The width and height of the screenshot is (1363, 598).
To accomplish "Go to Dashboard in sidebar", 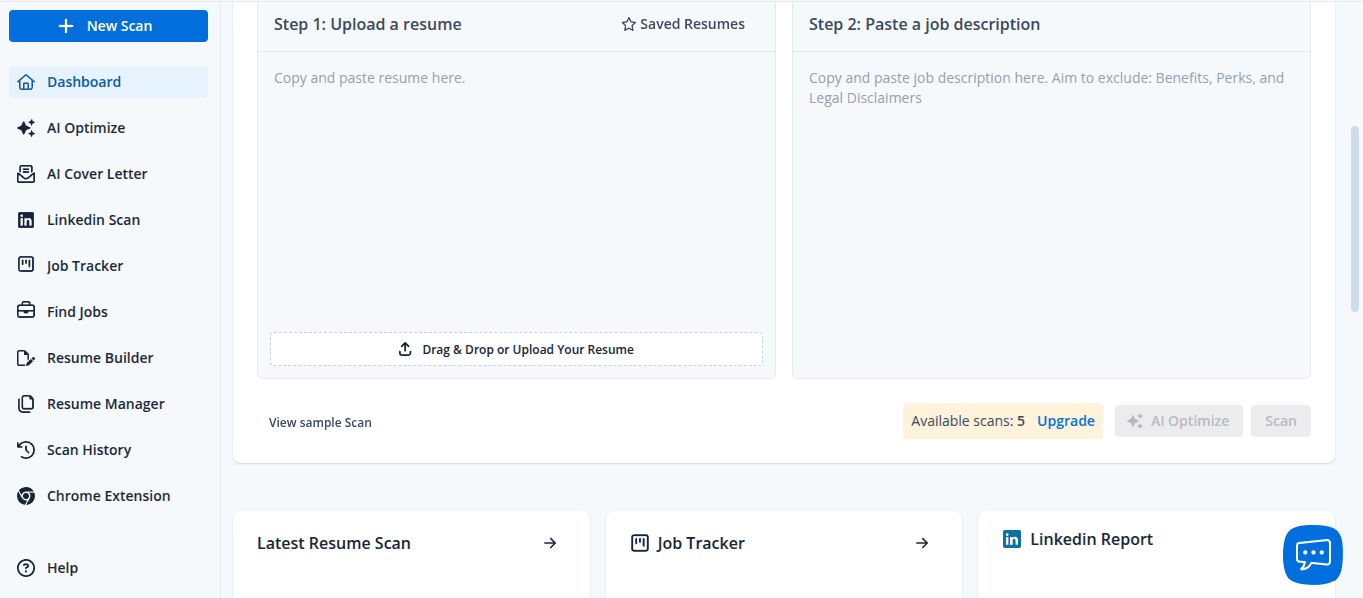I will (108, 82).
